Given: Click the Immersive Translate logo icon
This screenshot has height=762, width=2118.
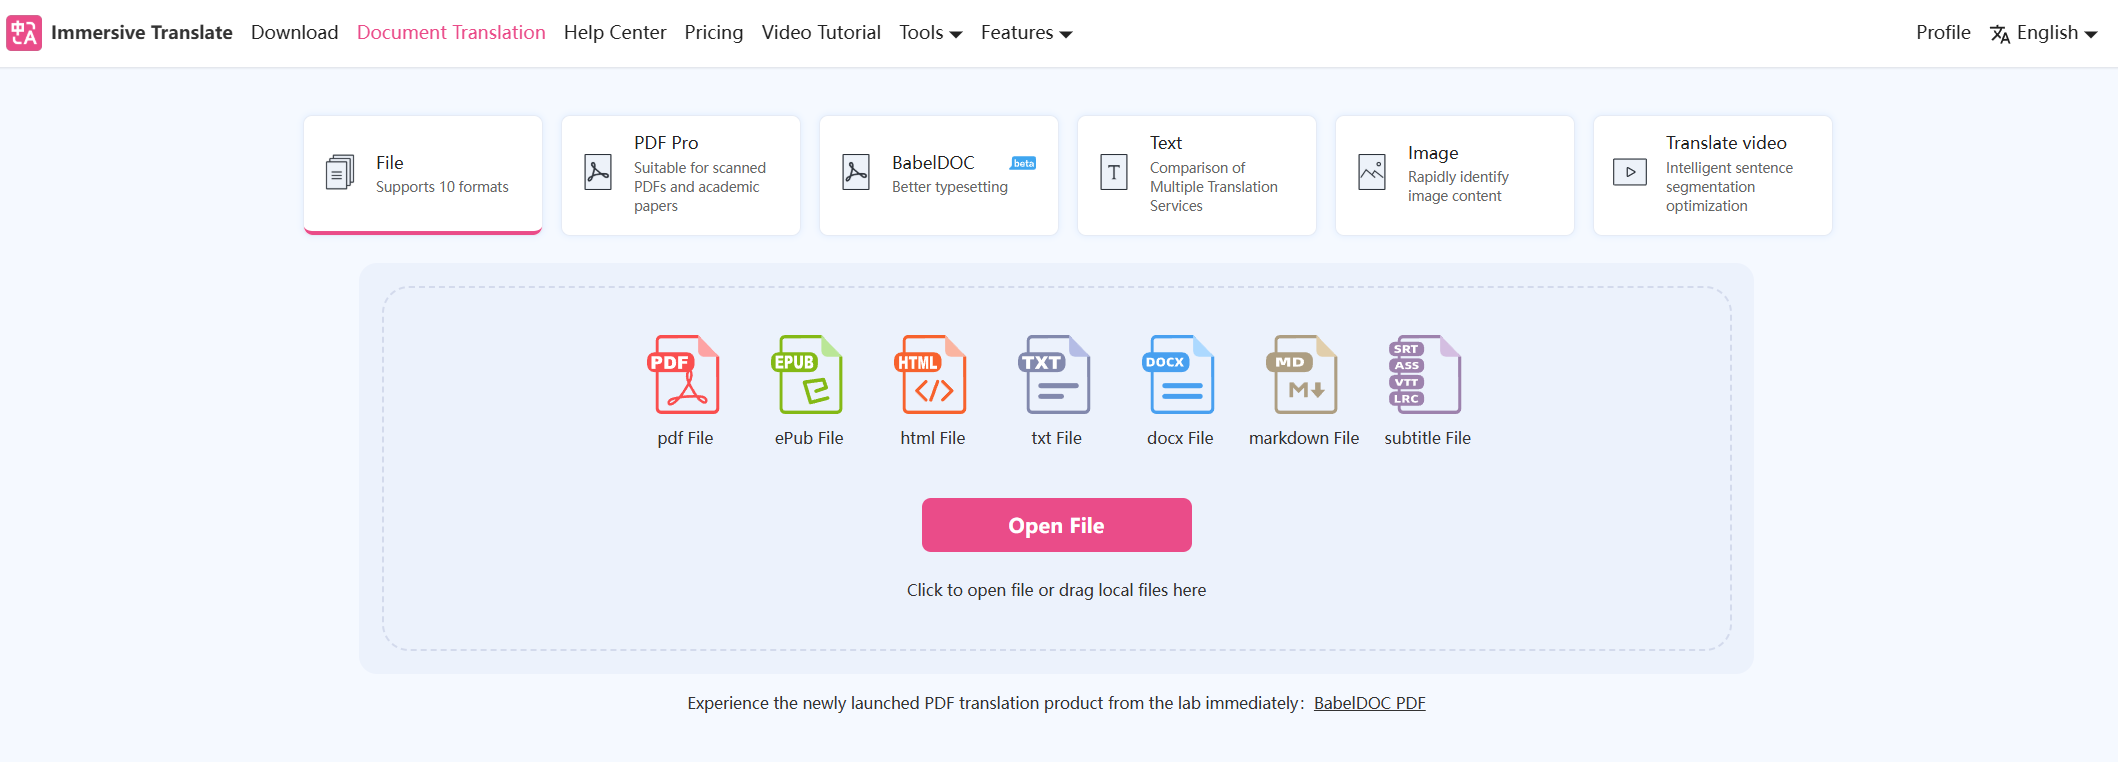Looking at the screenshot, I should 24,33.
